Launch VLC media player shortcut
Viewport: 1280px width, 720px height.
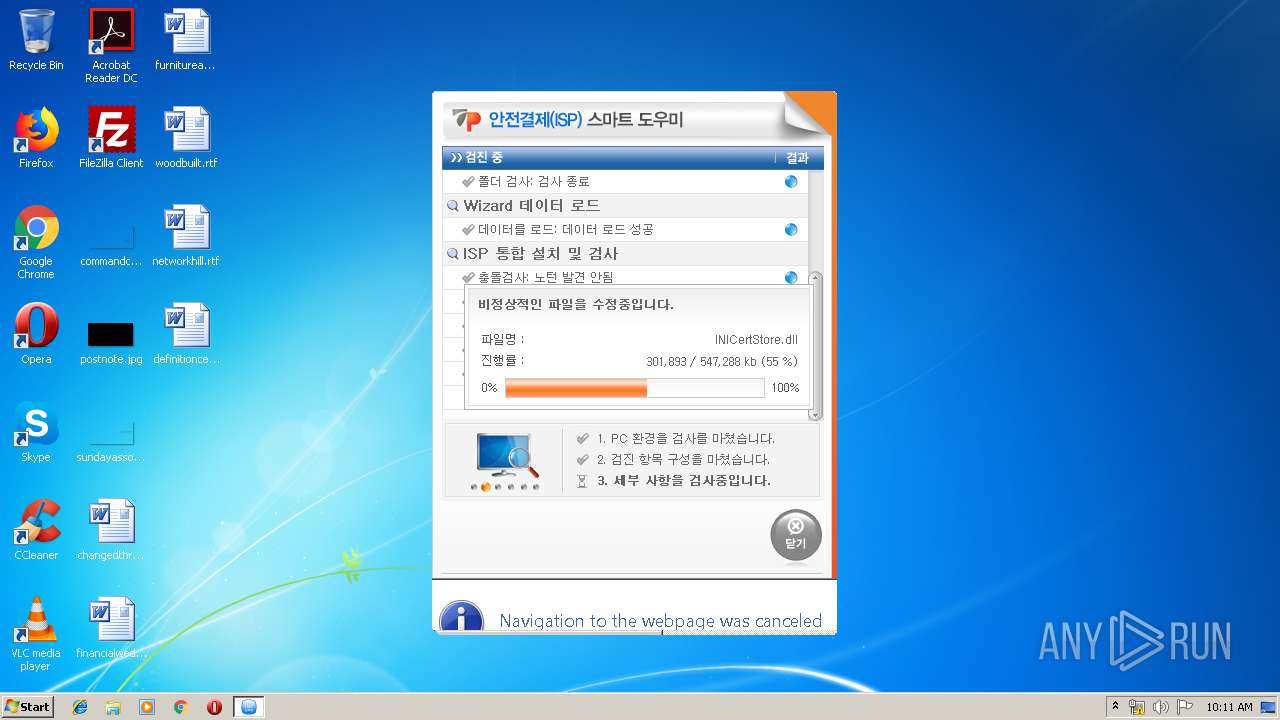click(36, 634)
